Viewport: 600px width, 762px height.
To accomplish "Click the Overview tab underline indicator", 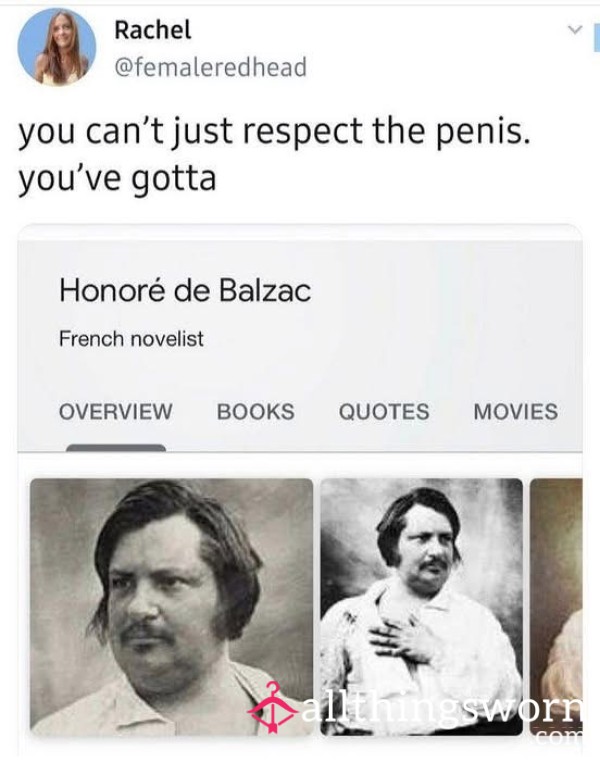I will (116, 448).
